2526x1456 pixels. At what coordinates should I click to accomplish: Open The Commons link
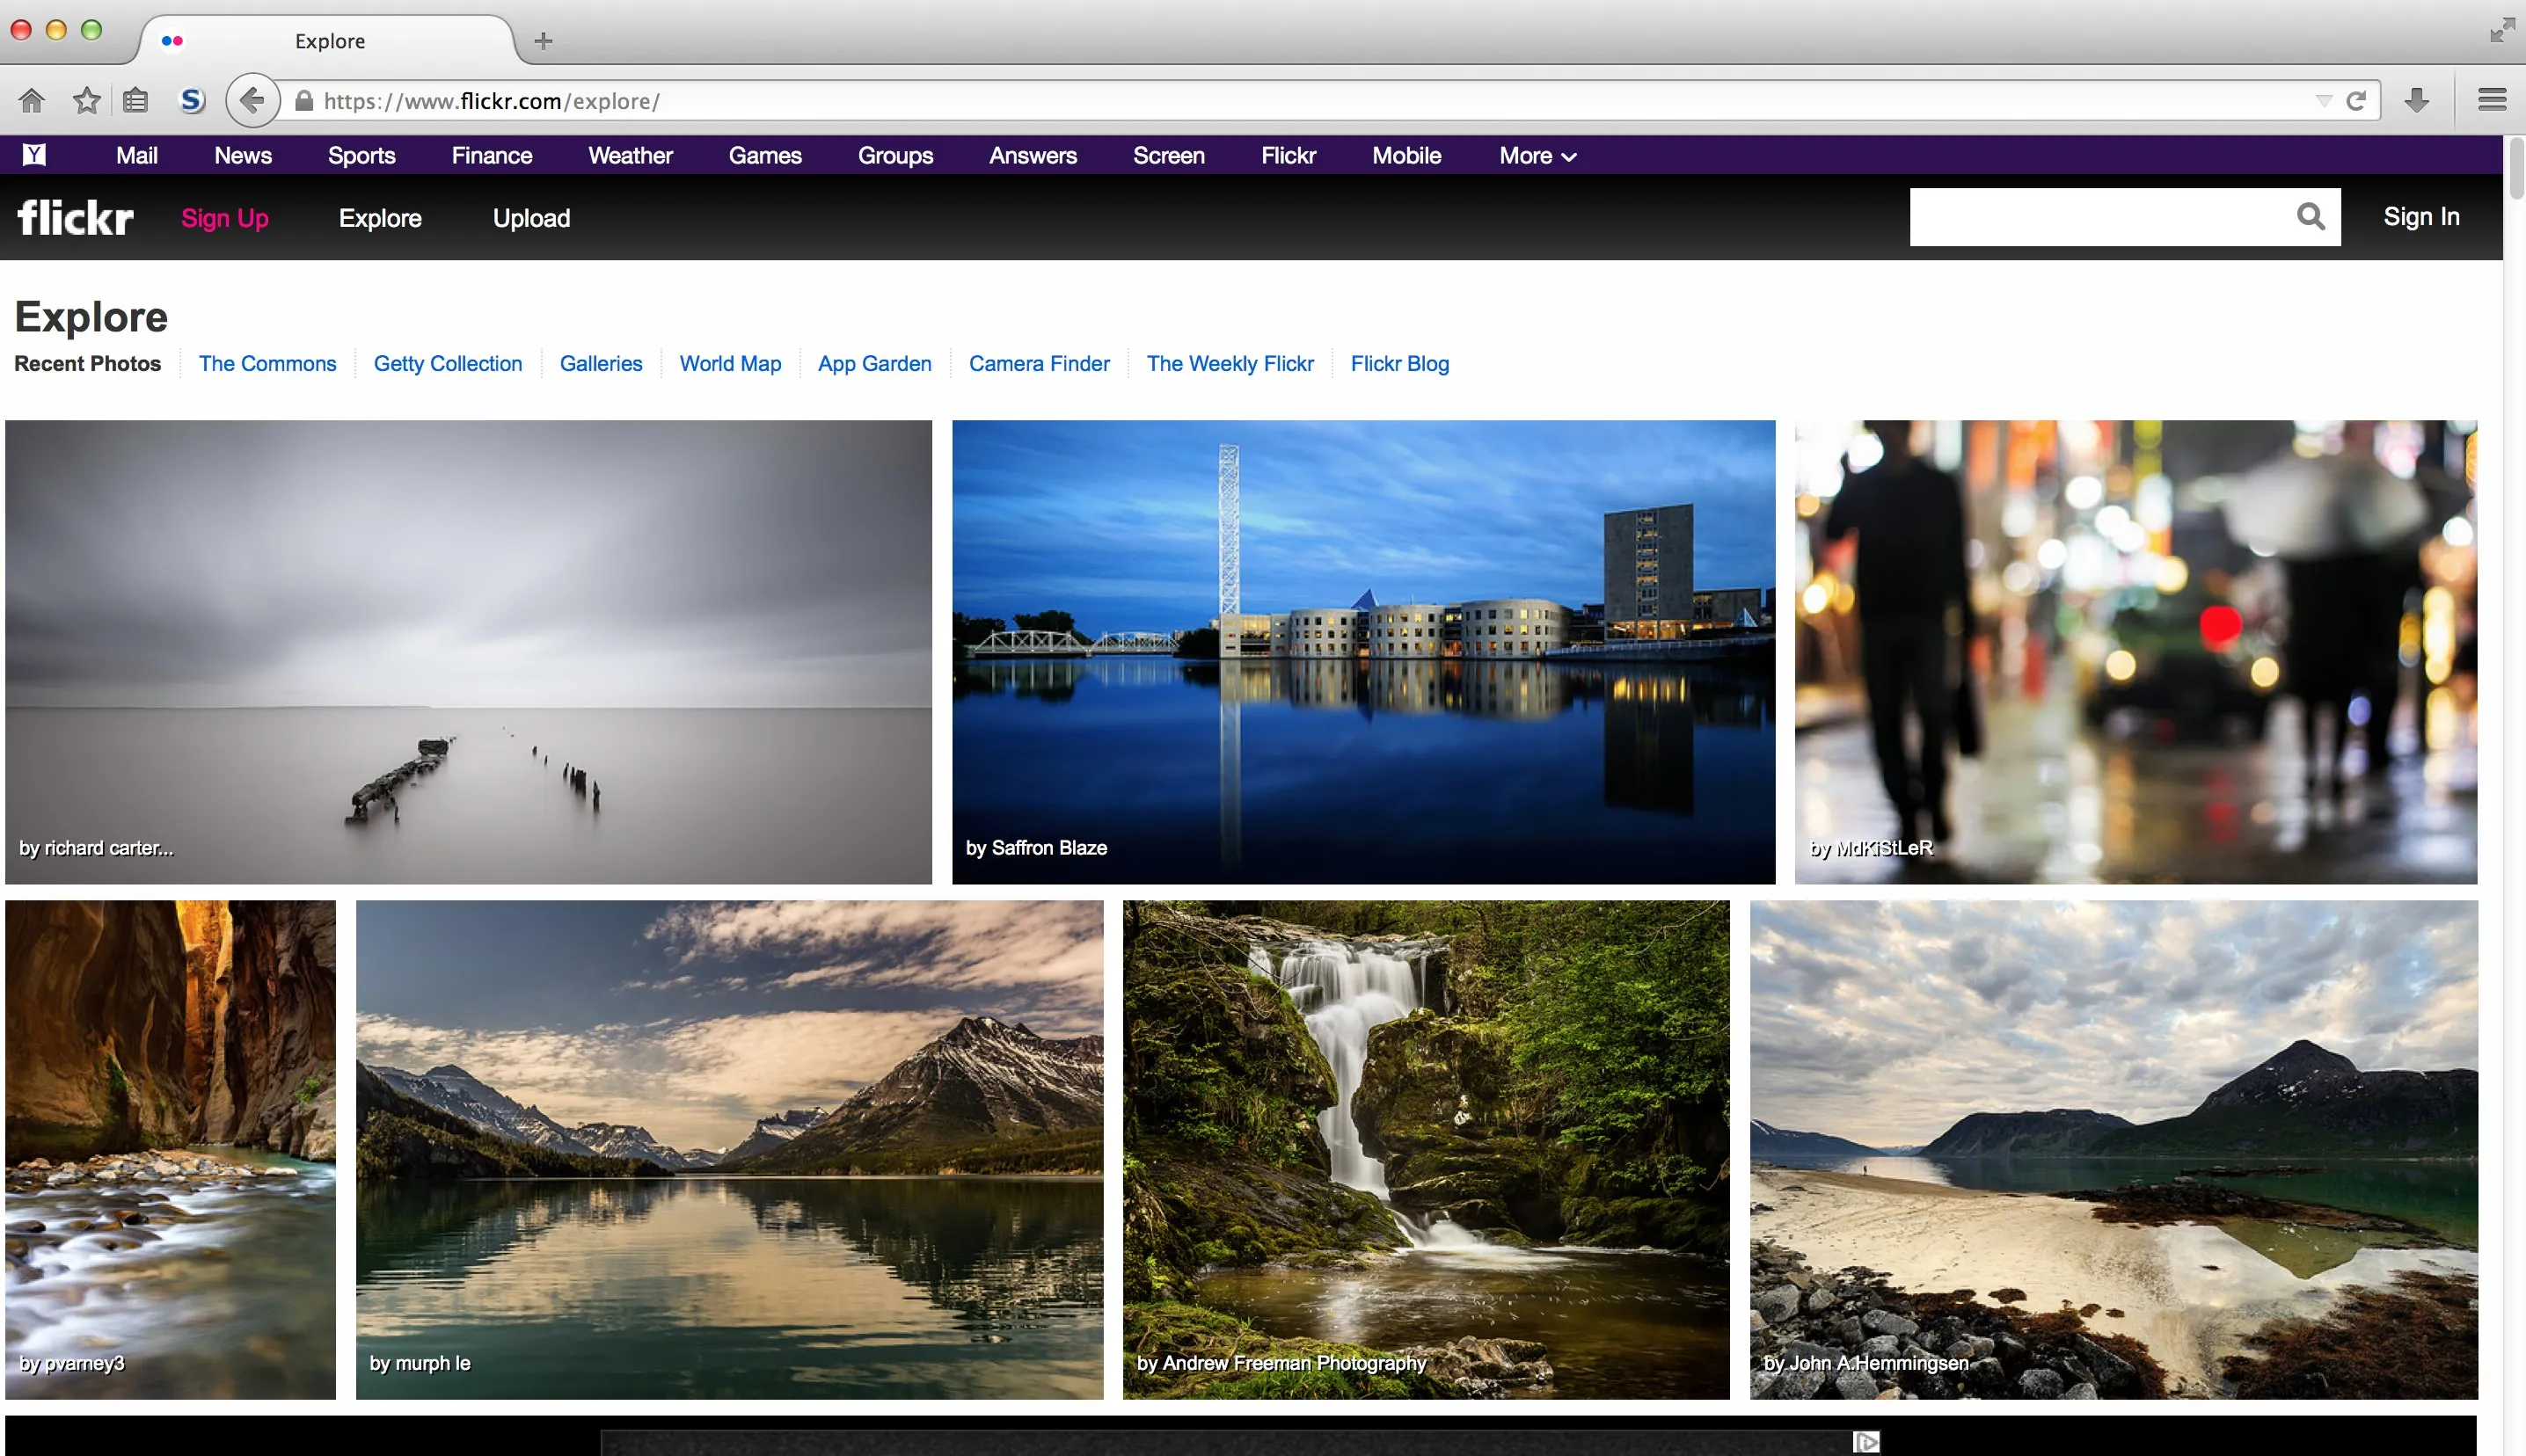click(x=267, y=364)
